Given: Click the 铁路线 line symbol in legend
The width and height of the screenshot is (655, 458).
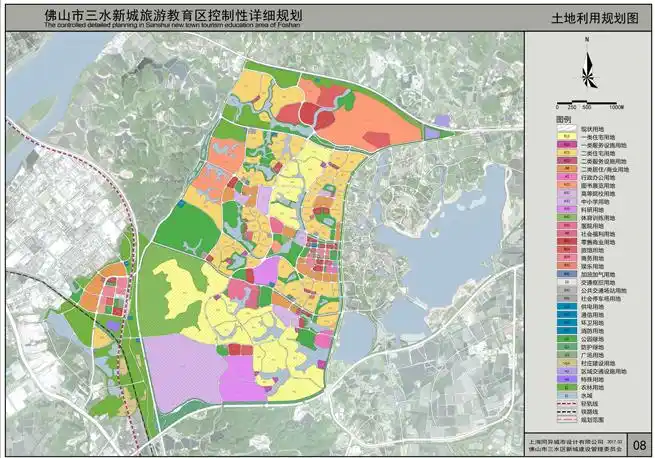Looking at the screenshot, I should coord(565,412).
